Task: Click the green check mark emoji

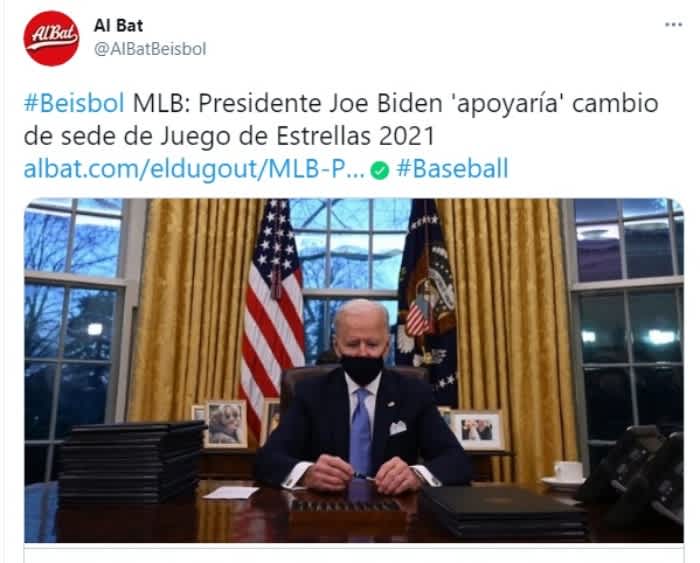Action: [x=380, y=170]
